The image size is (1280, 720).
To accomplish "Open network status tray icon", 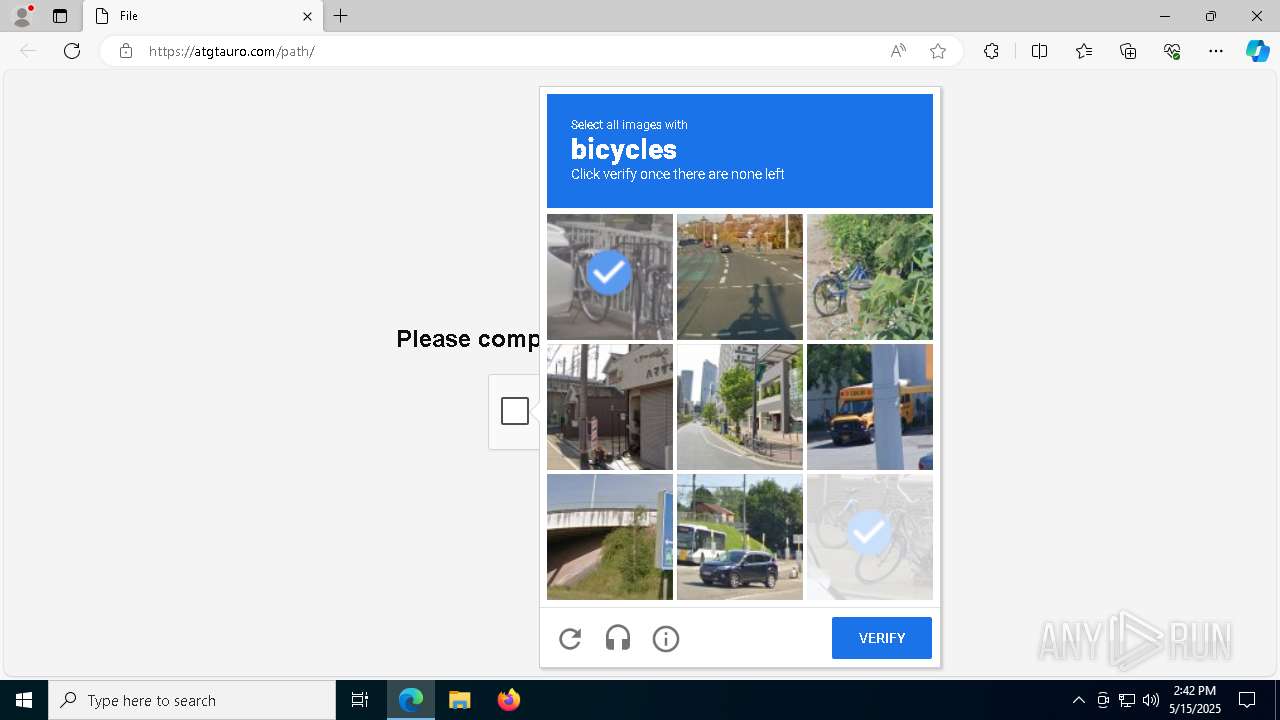I will click(1127, 700).
